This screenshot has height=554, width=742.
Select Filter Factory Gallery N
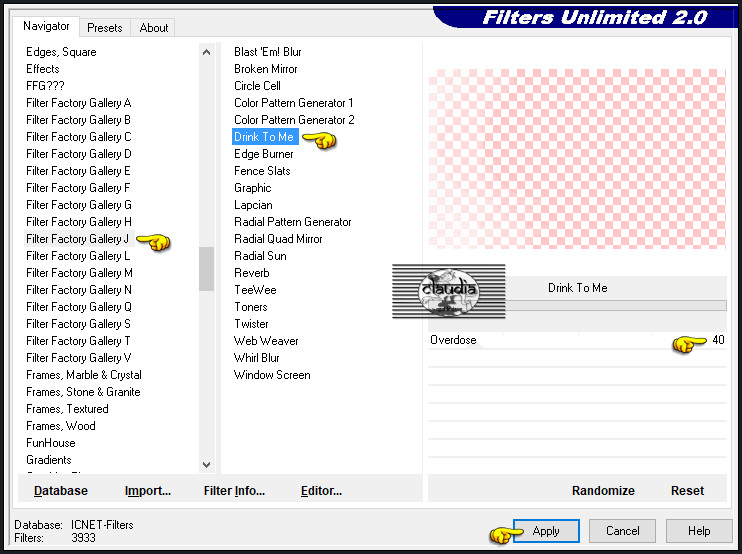tap(79, 290)
